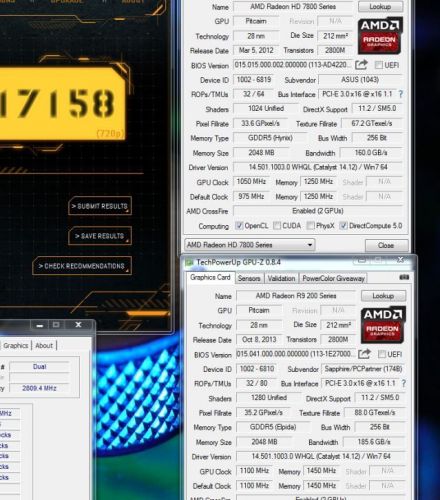Click the BIOS share icon in HD 7800 window
The height and width of the screenshot is (500, 440).
coord(361,65)
